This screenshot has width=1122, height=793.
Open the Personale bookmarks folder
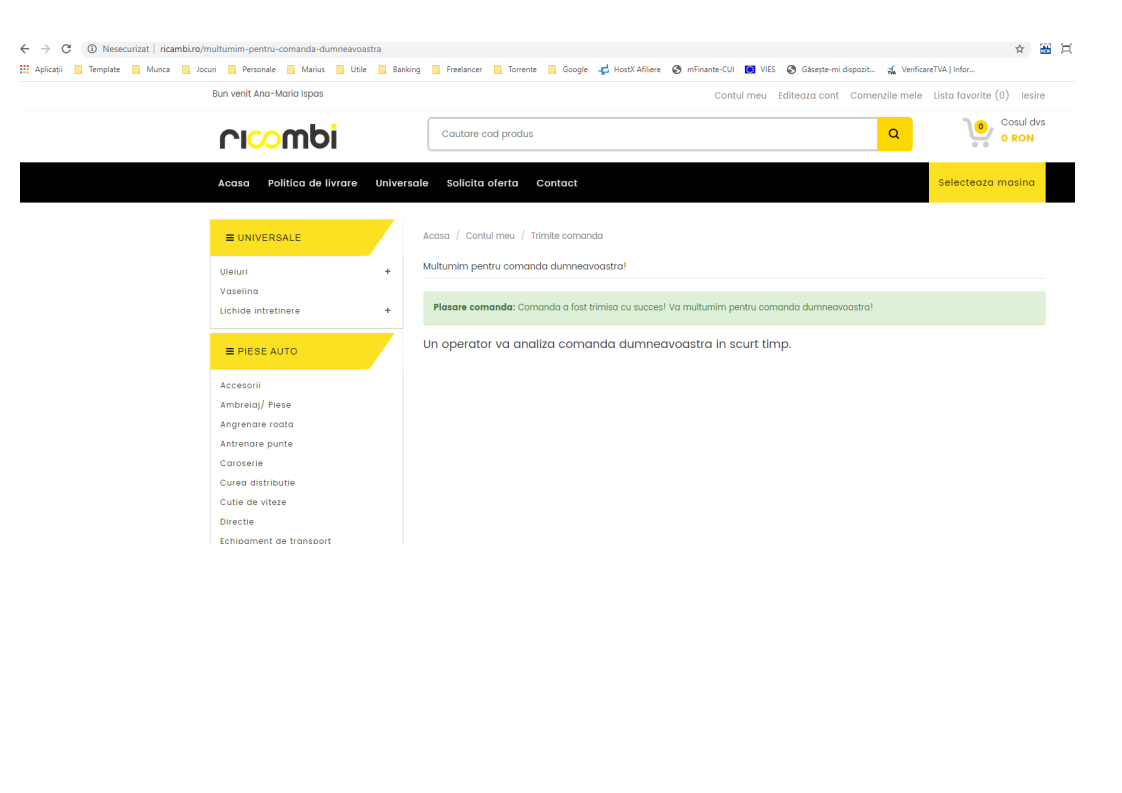(x=252, y=69)
